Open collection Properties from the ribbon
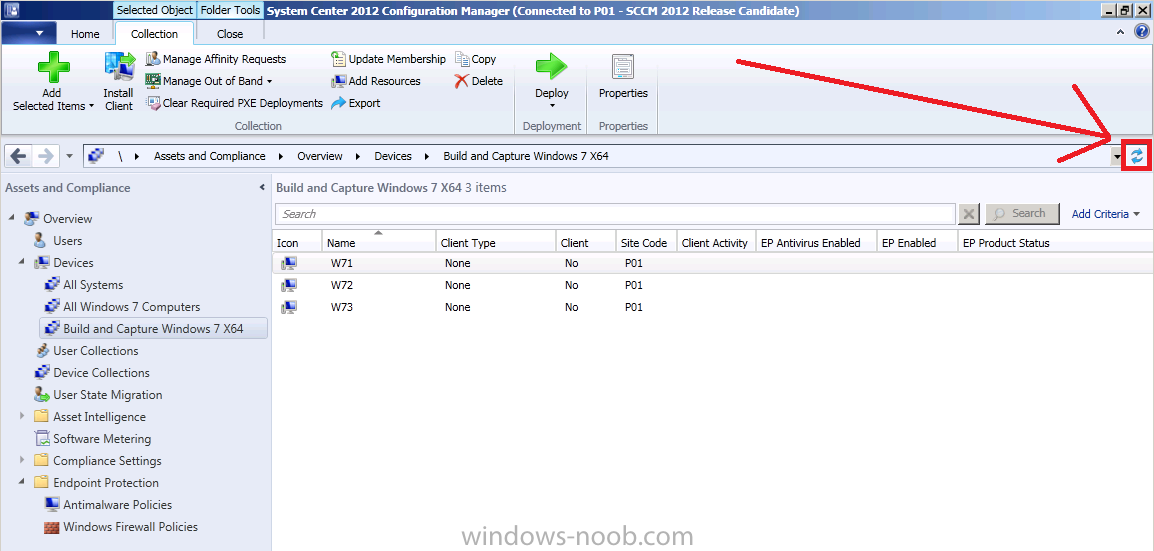This screenshot has width=1154, height=551. pos(623,78)
